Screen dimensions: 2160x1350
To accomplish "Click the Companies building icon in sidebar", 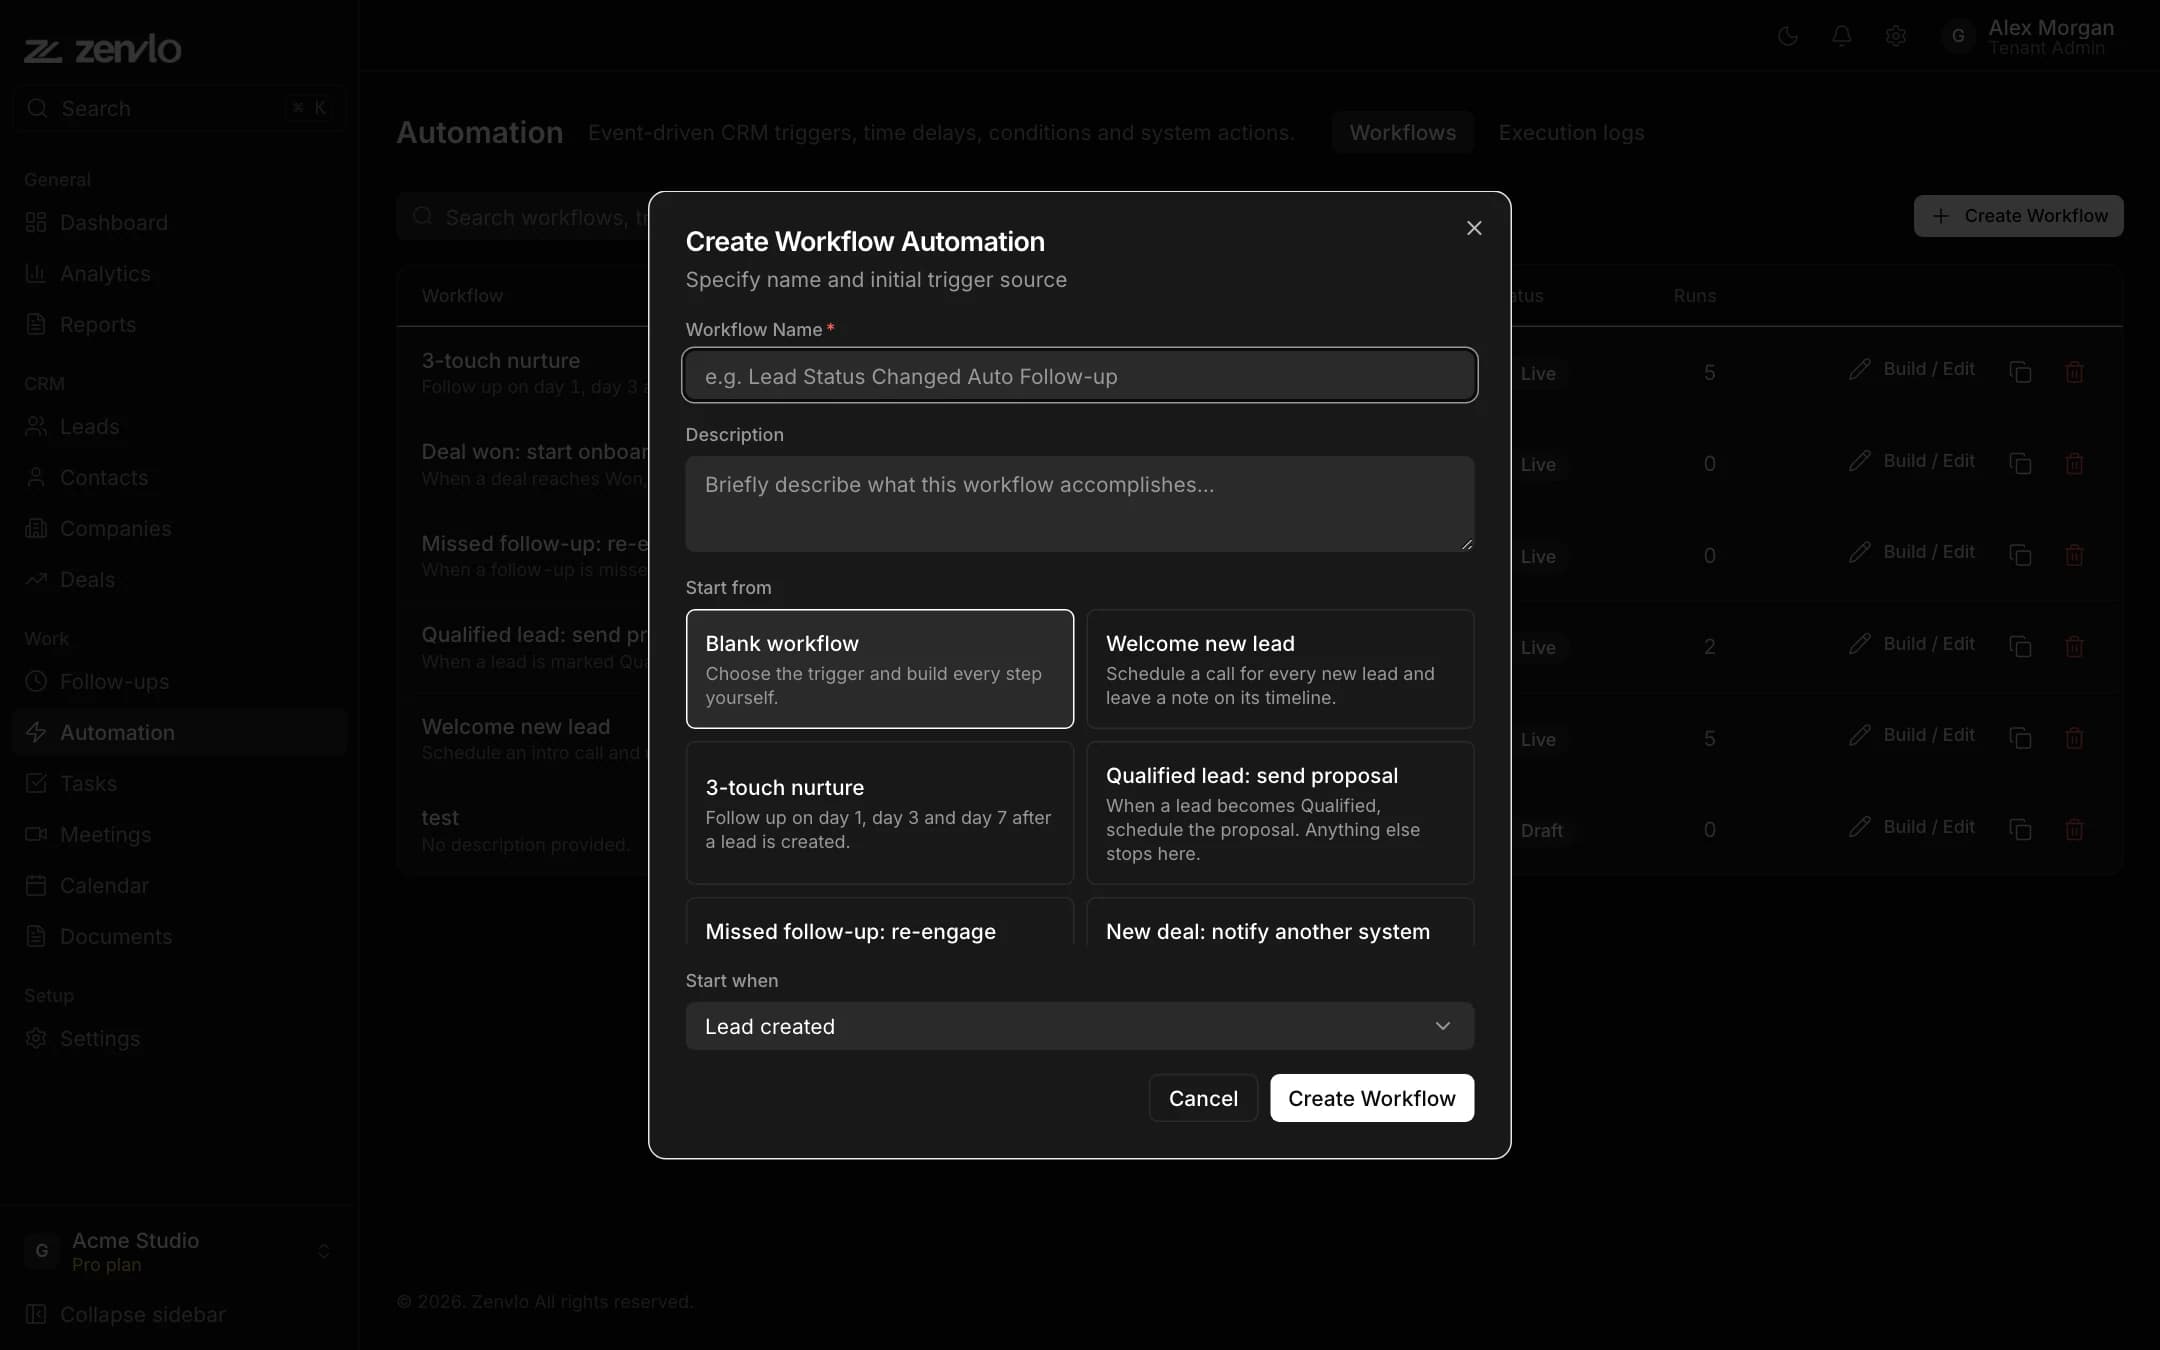I will [36, 528].
